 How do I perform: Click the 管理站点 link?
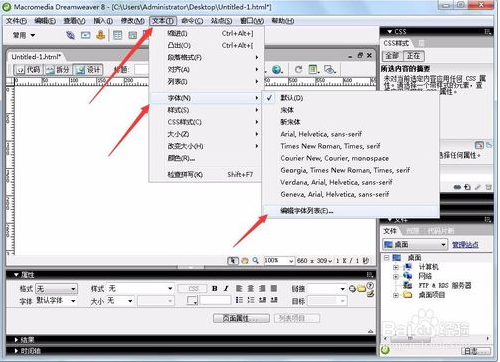pos(465,245)
